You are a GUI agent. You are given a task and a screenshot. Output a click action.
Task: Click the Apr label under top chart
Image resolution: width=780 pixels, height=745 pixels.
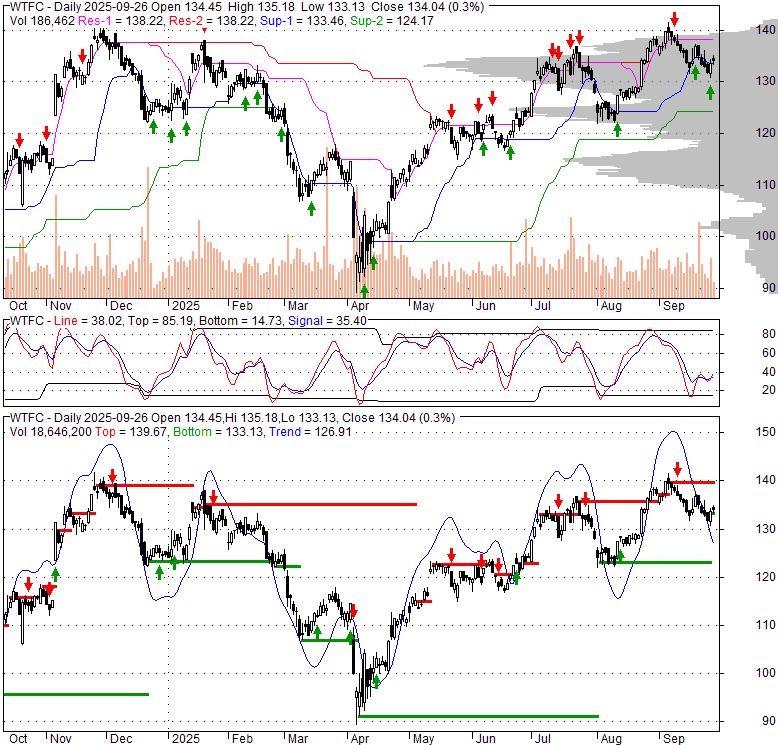(360, 306)
